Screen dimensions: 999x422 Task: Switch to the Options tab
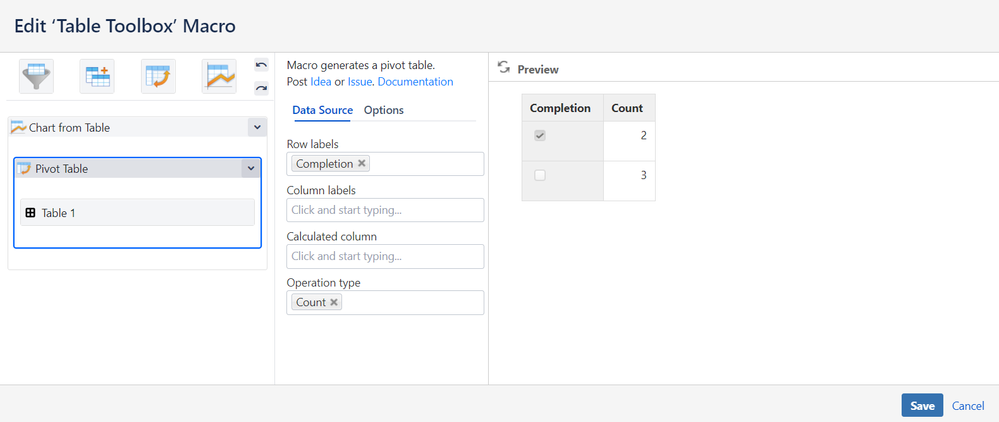tap(384, 110)
